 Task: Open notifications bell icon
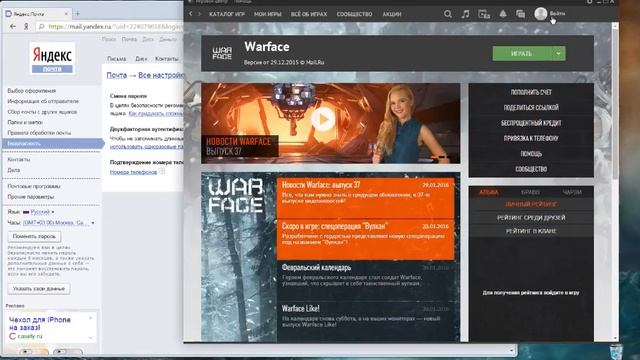[503, 14]
